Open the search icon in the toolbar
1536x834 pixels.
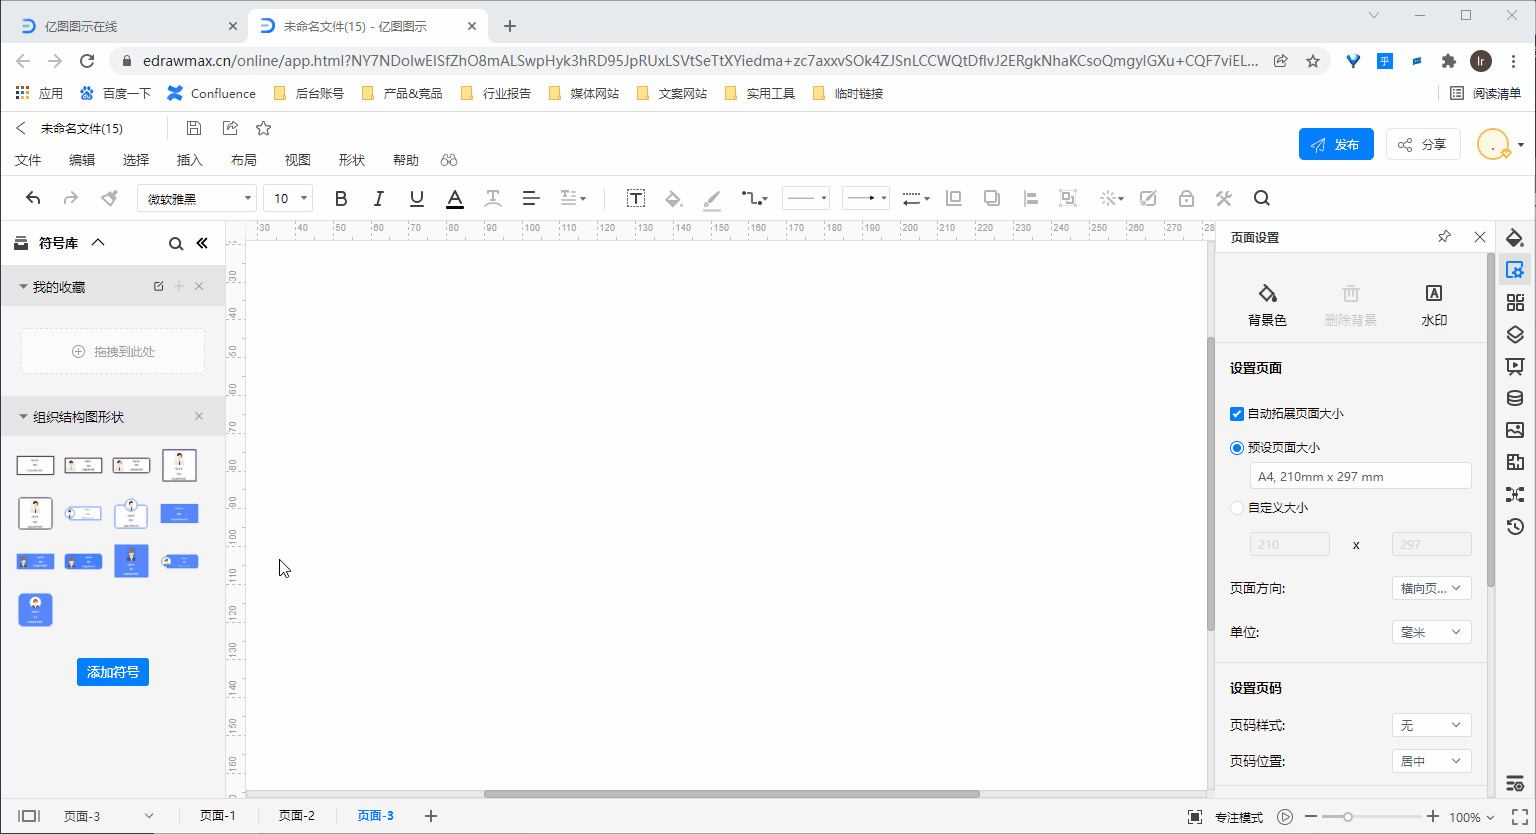pos(1261,198)
